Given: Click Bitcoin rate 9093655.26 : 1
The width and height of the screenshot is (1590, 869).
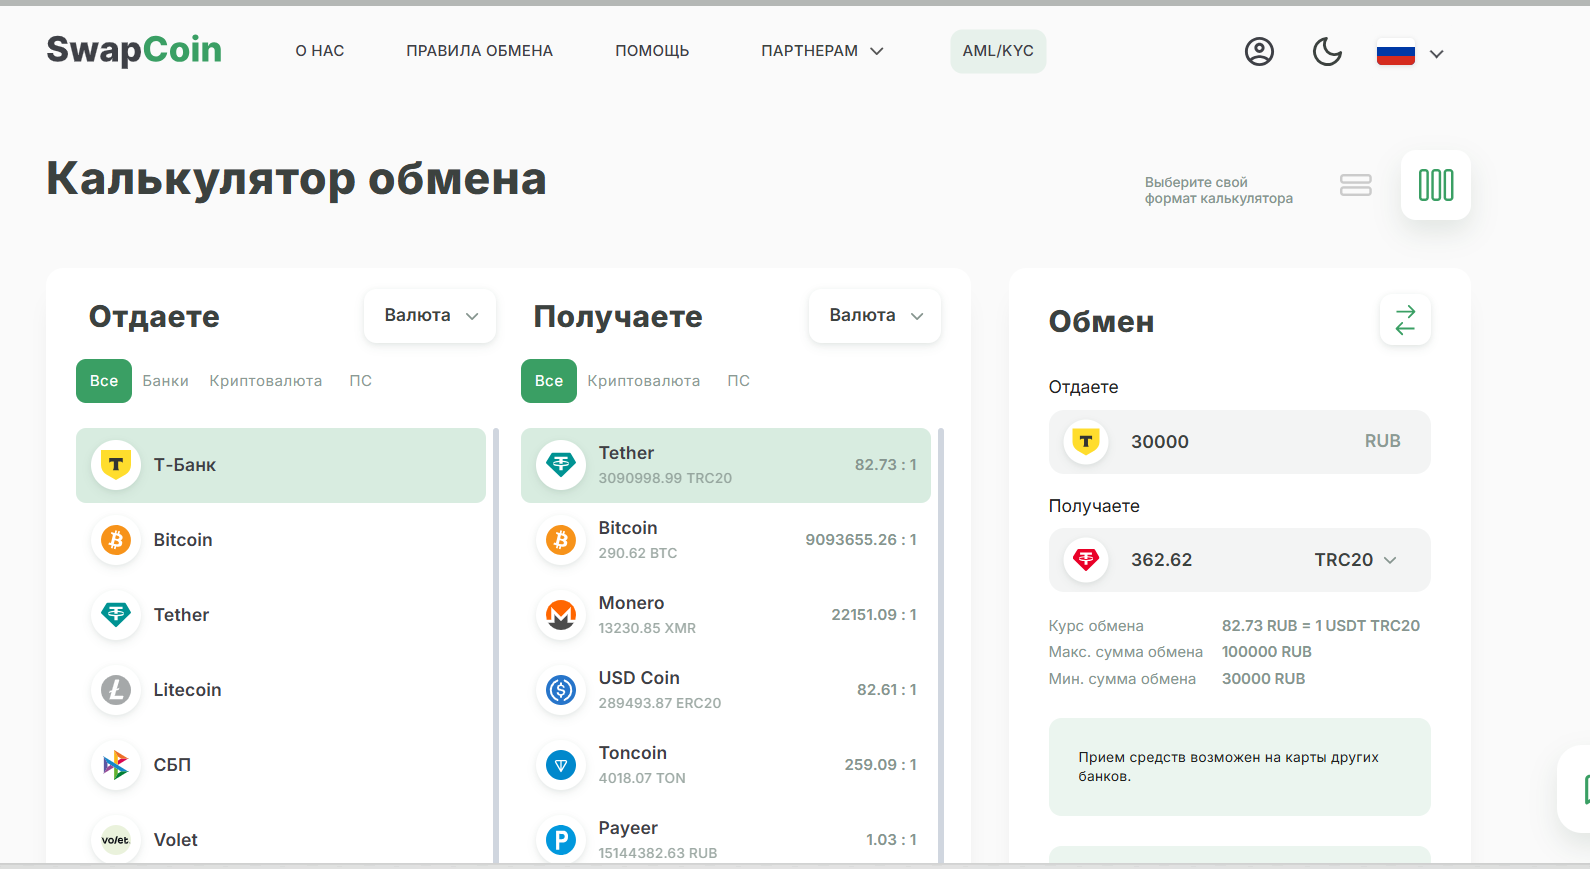Looking at the screenshot, I should click(x=861, y=540).
